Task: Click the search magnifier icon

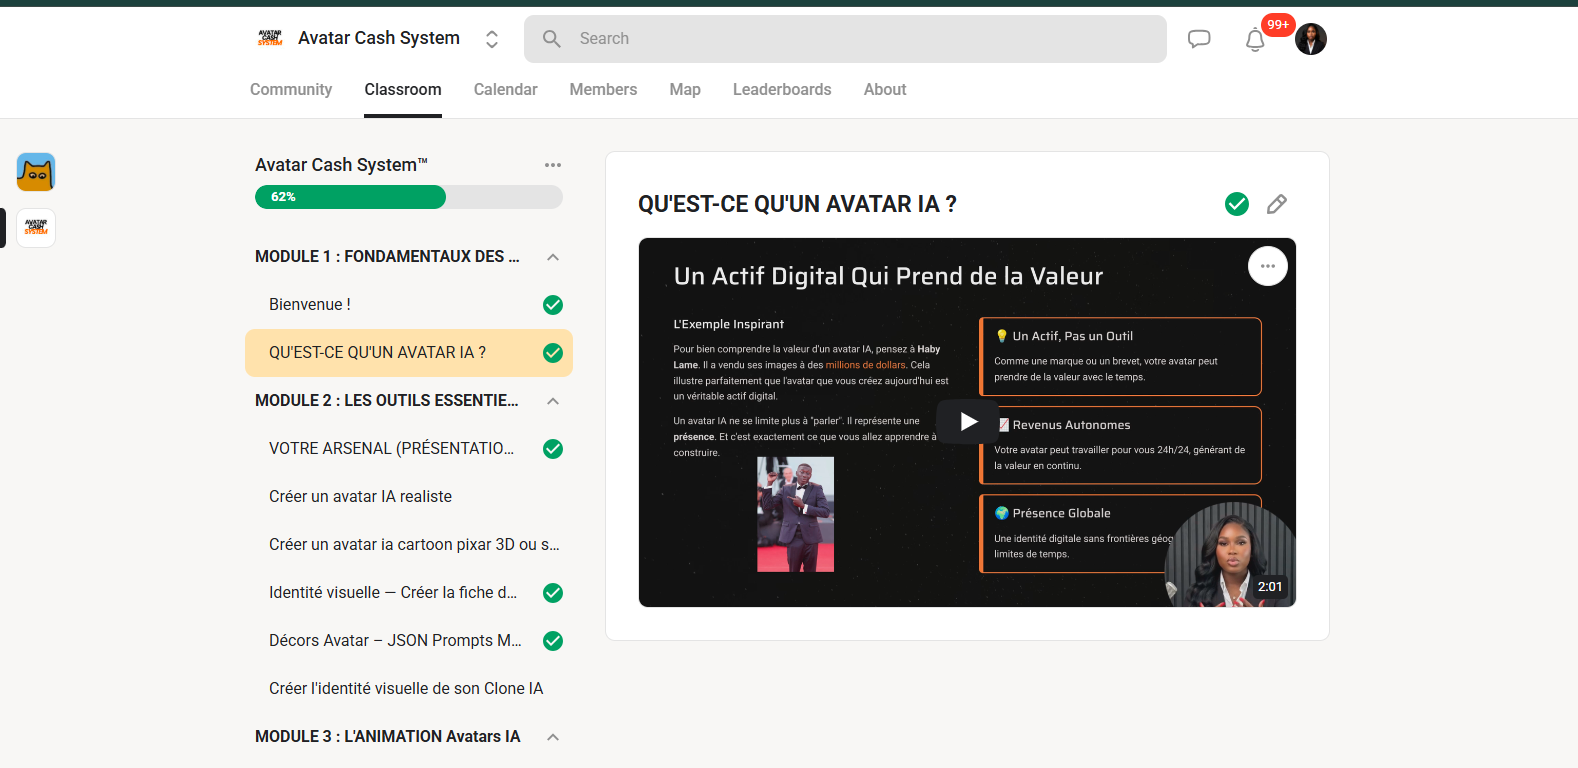Action: tap(552, 39)
